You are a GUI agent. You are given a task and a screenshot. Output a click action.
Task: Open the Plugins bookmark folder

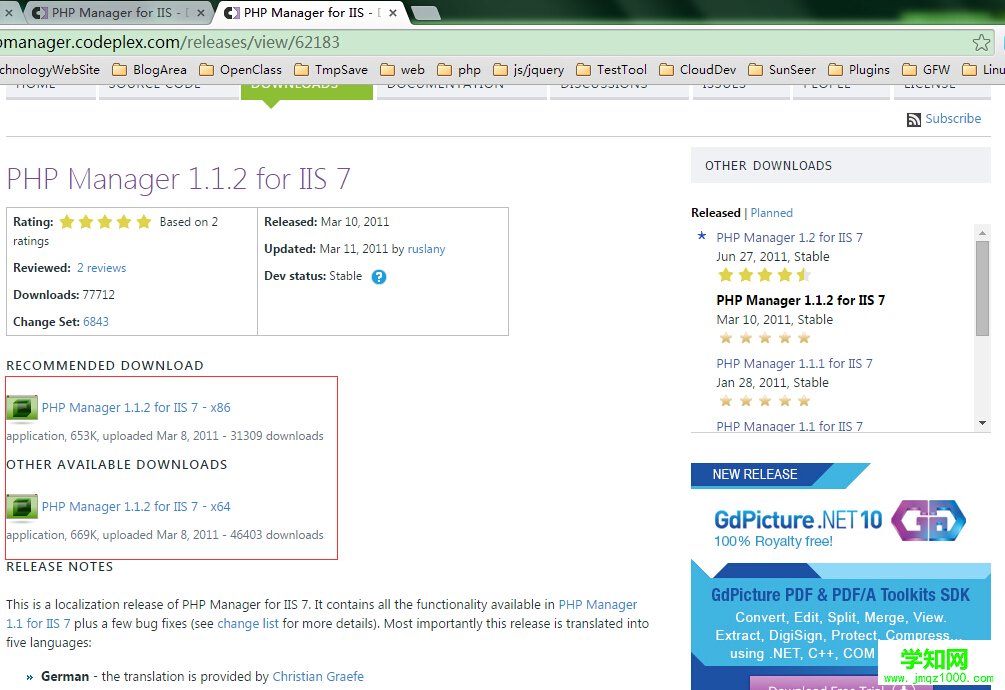tap(859, 70)
